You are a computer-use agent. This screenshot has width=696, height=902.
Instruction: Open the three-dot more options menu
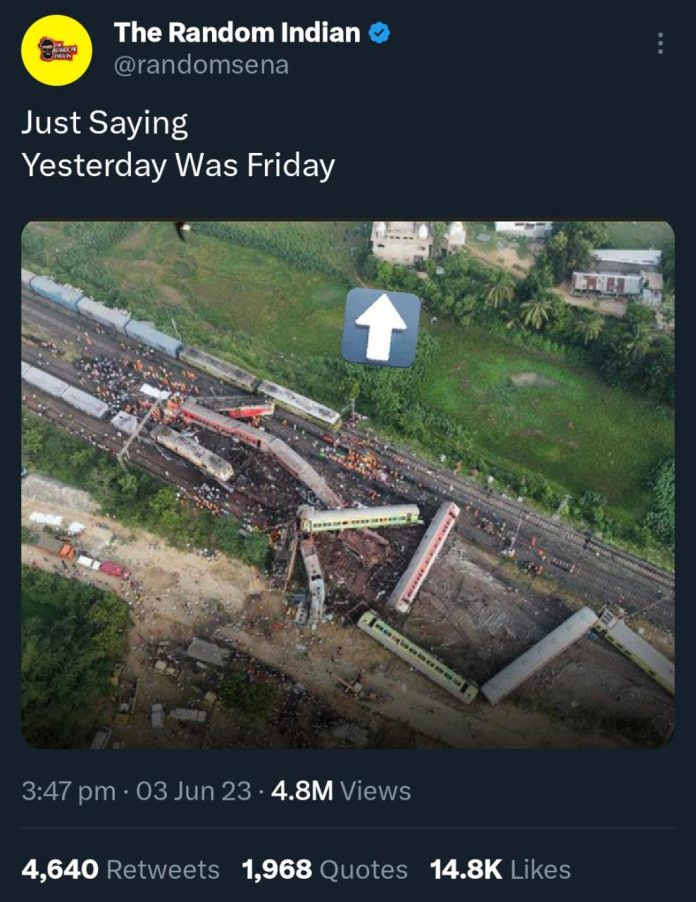pos(660,44)
